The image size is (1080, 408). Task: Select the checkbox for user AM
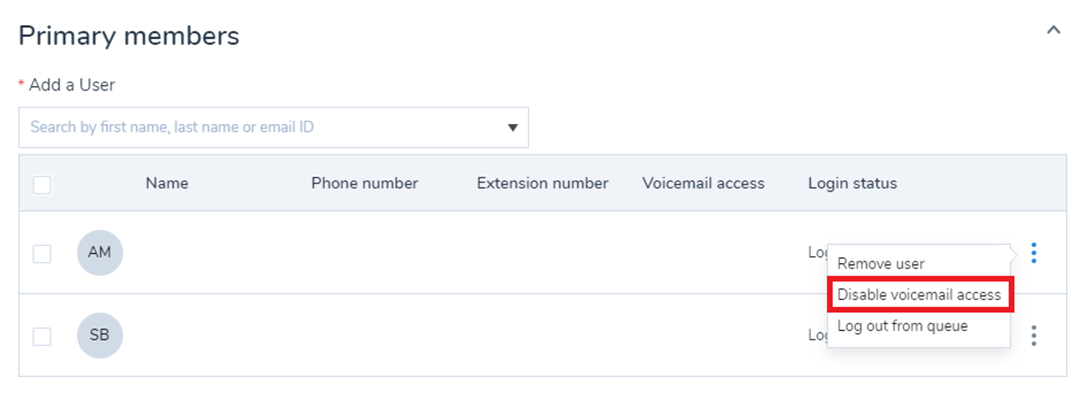tap(42, 254)
